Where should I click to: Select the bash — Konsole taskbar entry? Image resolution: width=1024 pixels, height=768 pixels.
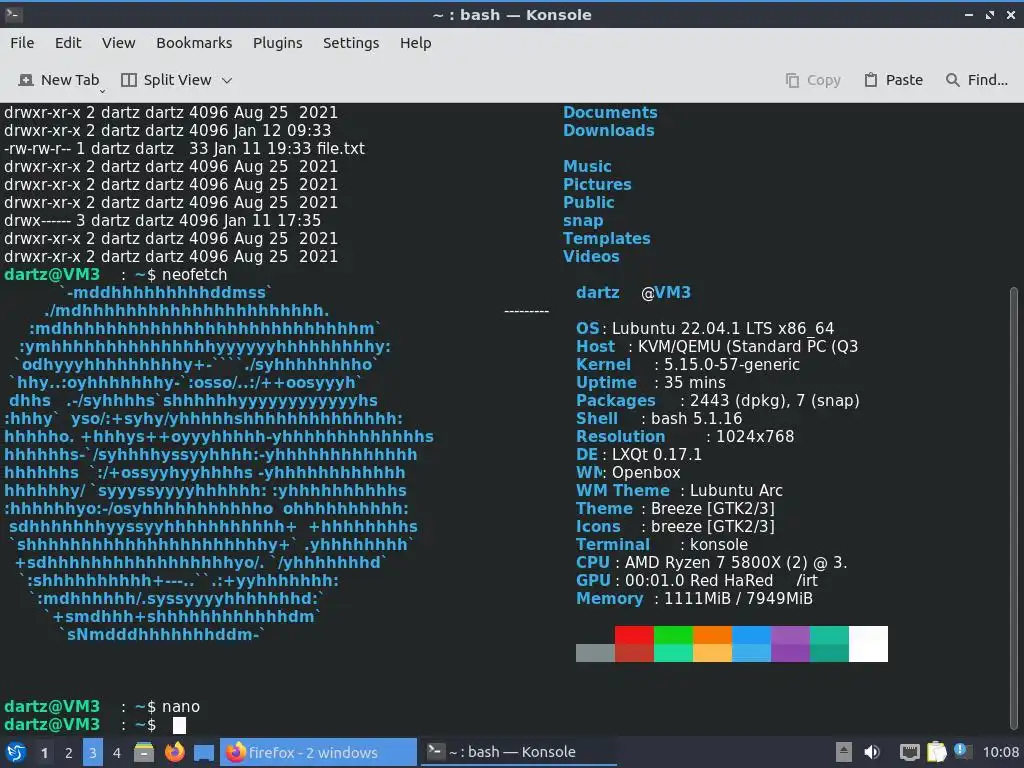(x=519, y=752)
